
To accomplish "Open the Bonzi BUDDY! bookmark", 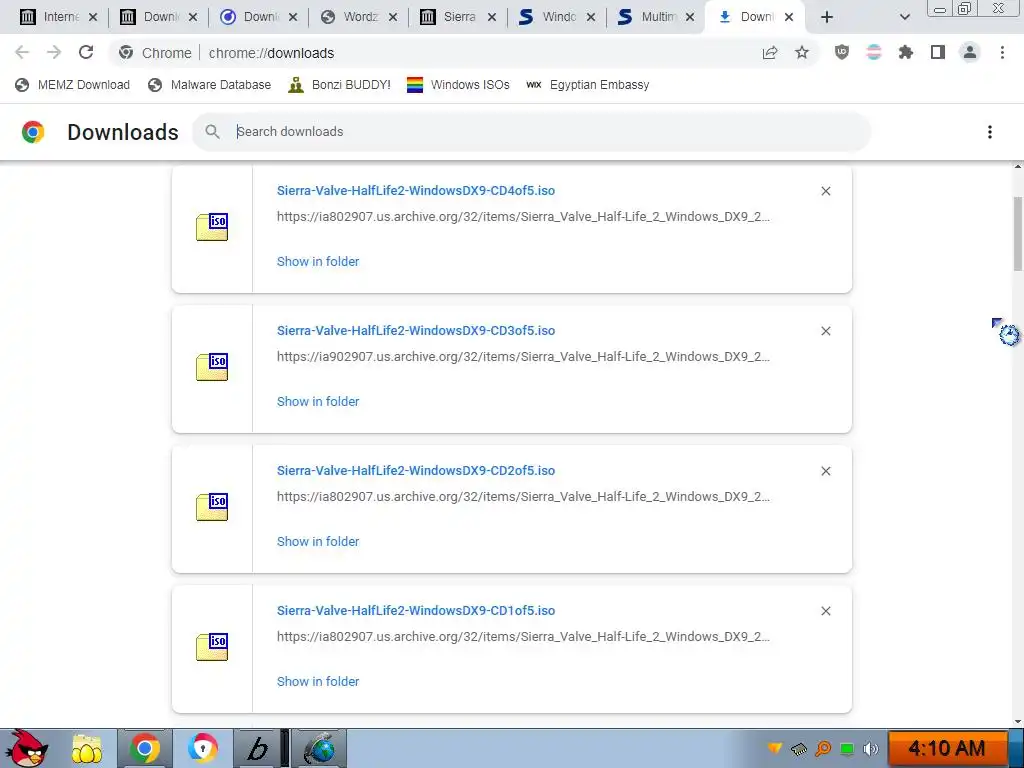I will pyautogui.click(x=340, y=85).
